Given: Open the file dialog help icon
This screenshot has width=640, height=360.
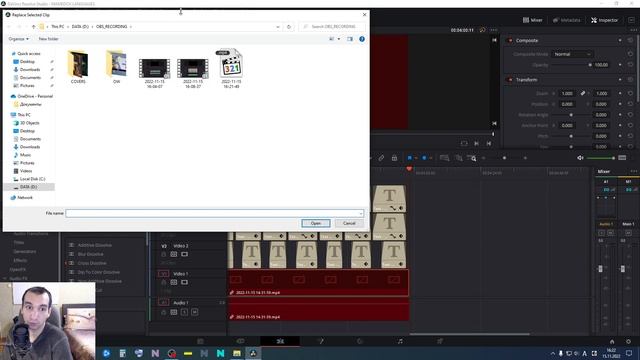Looking at the screenshot, I should click(x=362, y=39).
